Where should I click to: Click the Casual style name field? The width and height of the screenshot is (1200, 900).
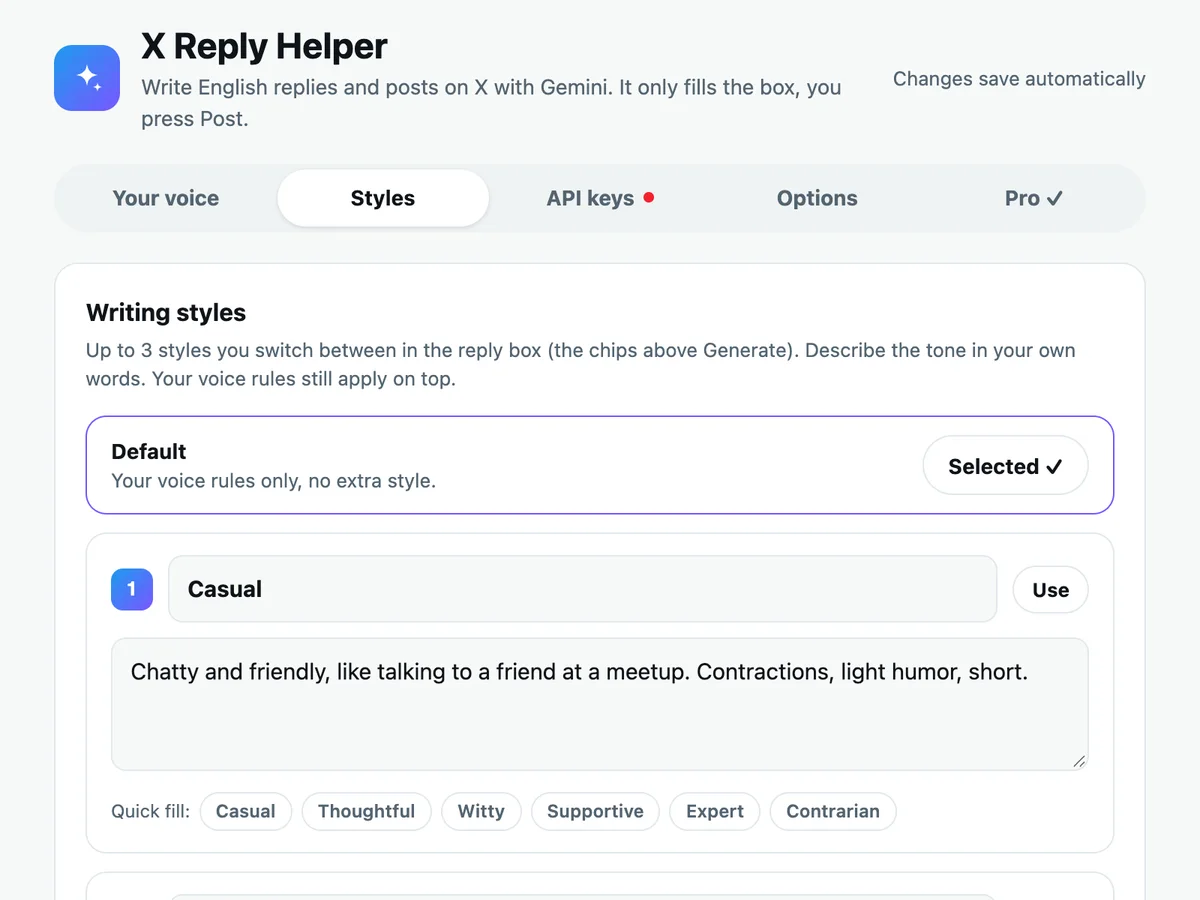tap(583, 589)
